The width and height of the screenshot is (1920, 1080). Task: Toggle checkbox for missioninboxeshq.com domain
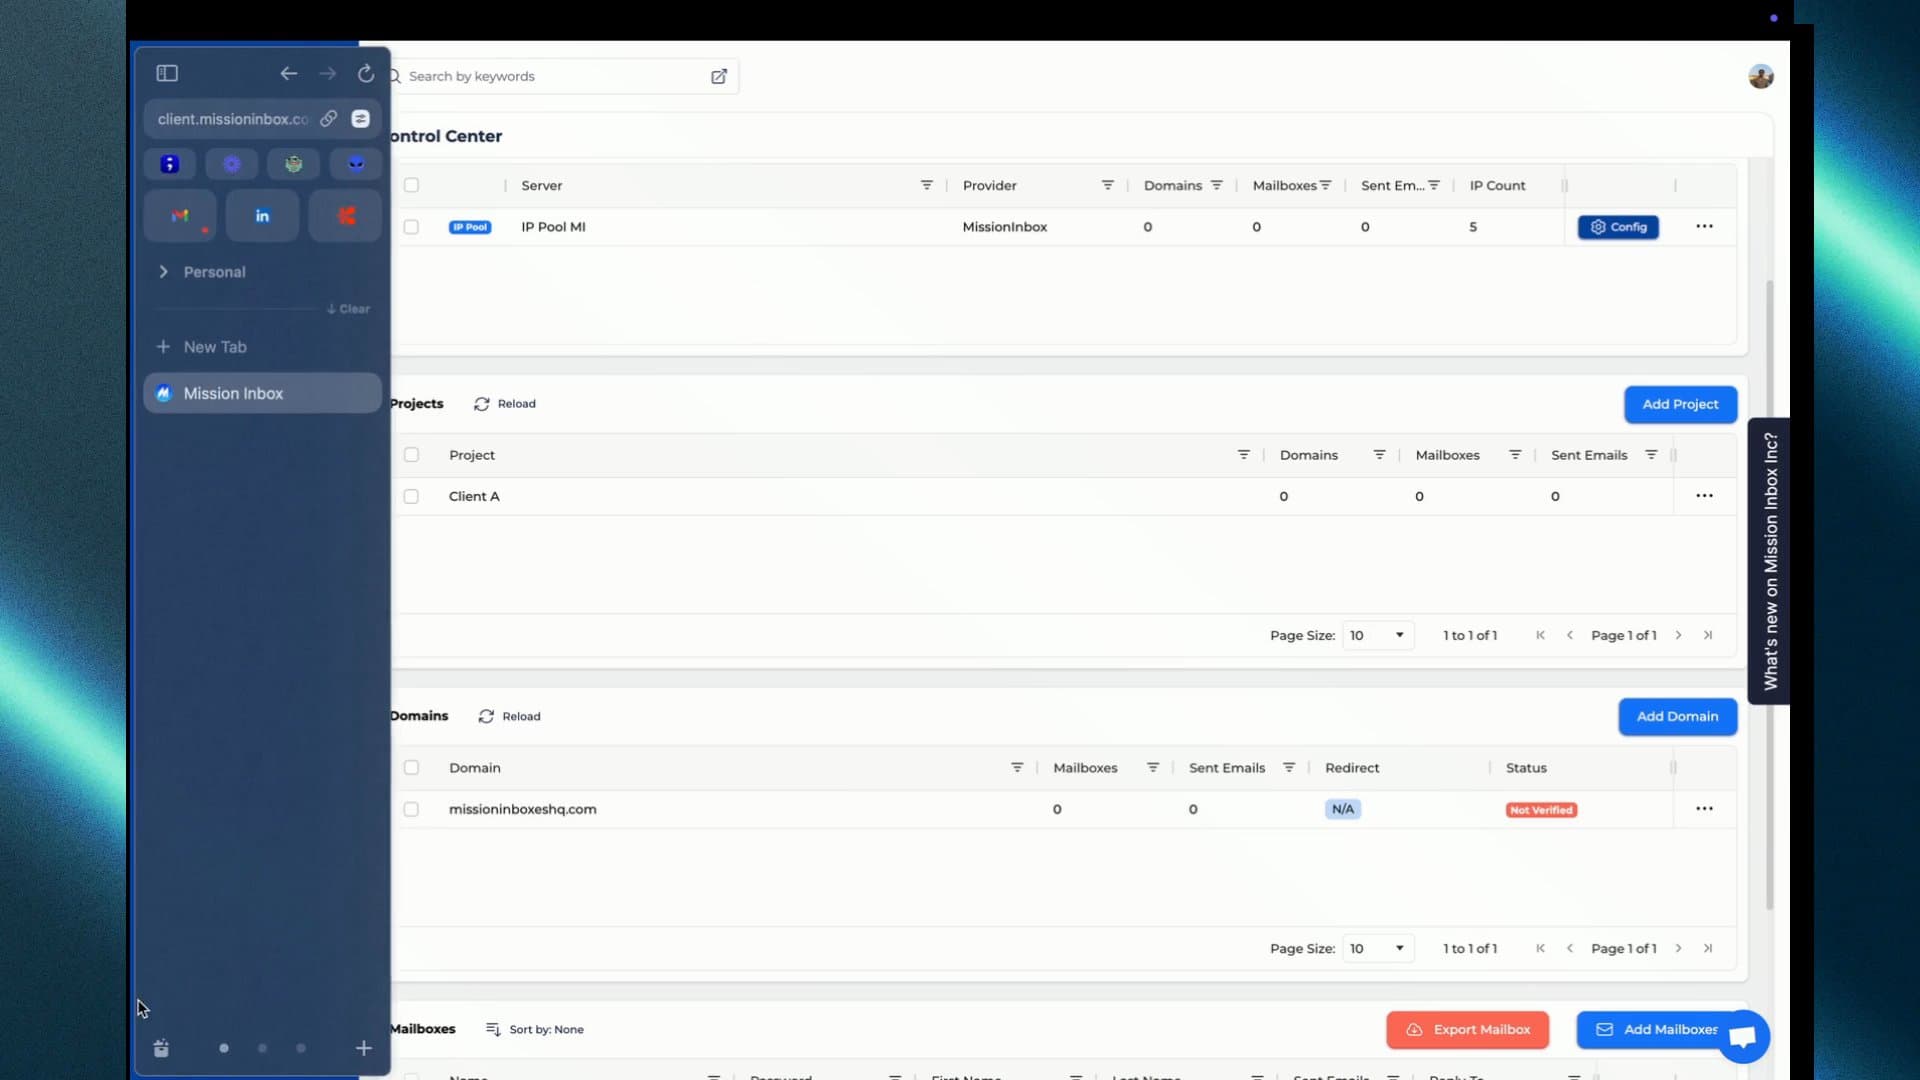pos(410,808)
